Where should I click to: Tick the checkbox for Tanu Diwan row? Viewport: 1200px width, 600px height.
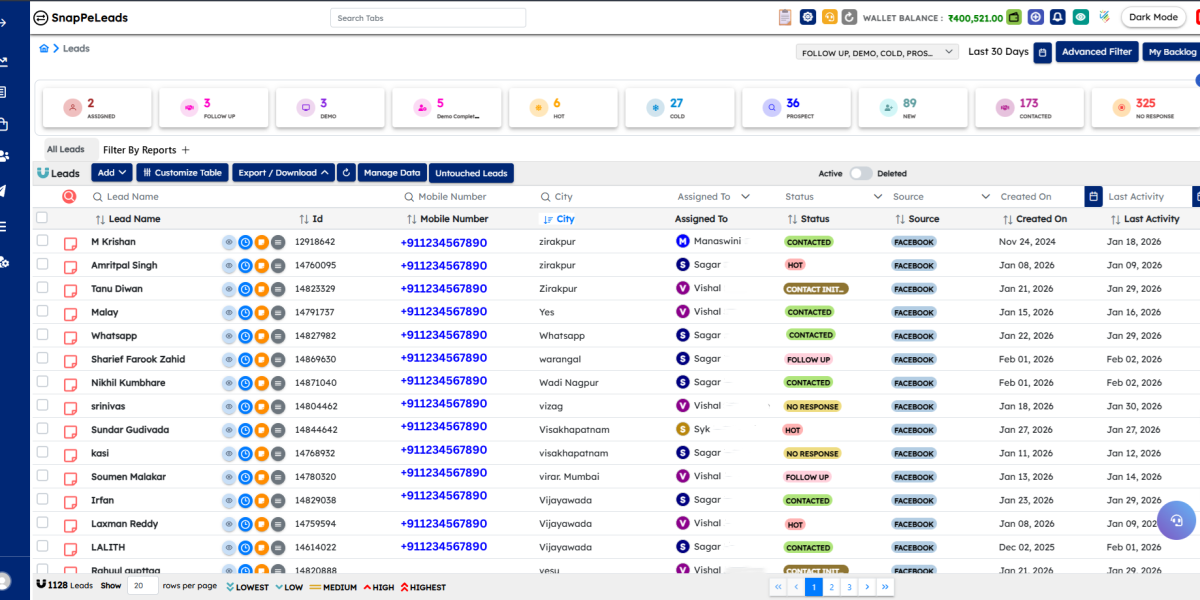pyautogui.click(x=42, y=288)
